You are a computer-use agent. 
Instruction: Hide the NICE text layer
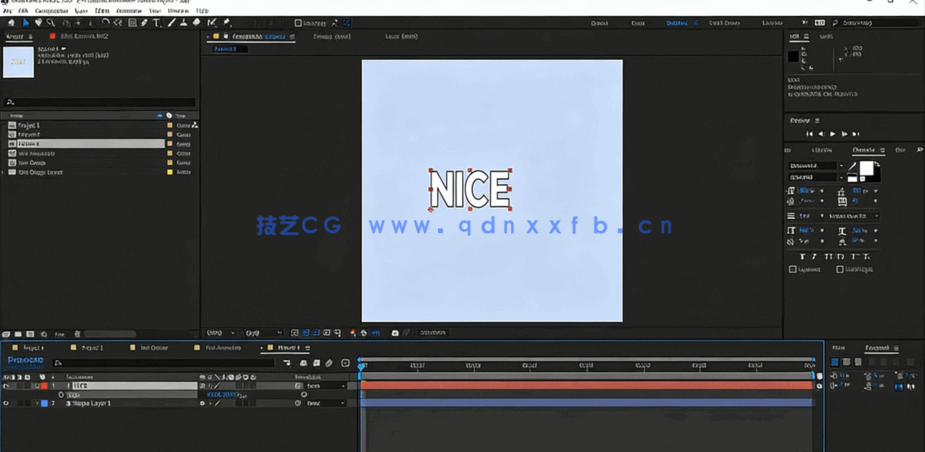pos(6,386)
